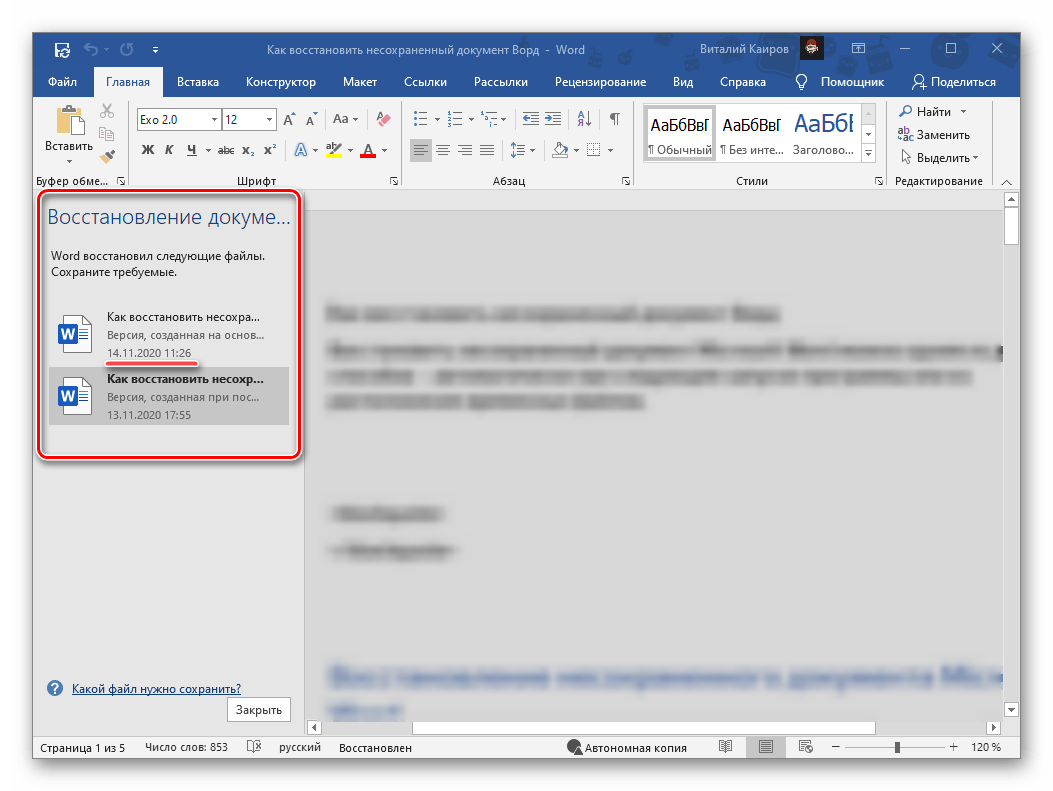Open the font name dropdown Exo 2.0
This screenshot has width=1053, height=791.
(x=214, y=120)
